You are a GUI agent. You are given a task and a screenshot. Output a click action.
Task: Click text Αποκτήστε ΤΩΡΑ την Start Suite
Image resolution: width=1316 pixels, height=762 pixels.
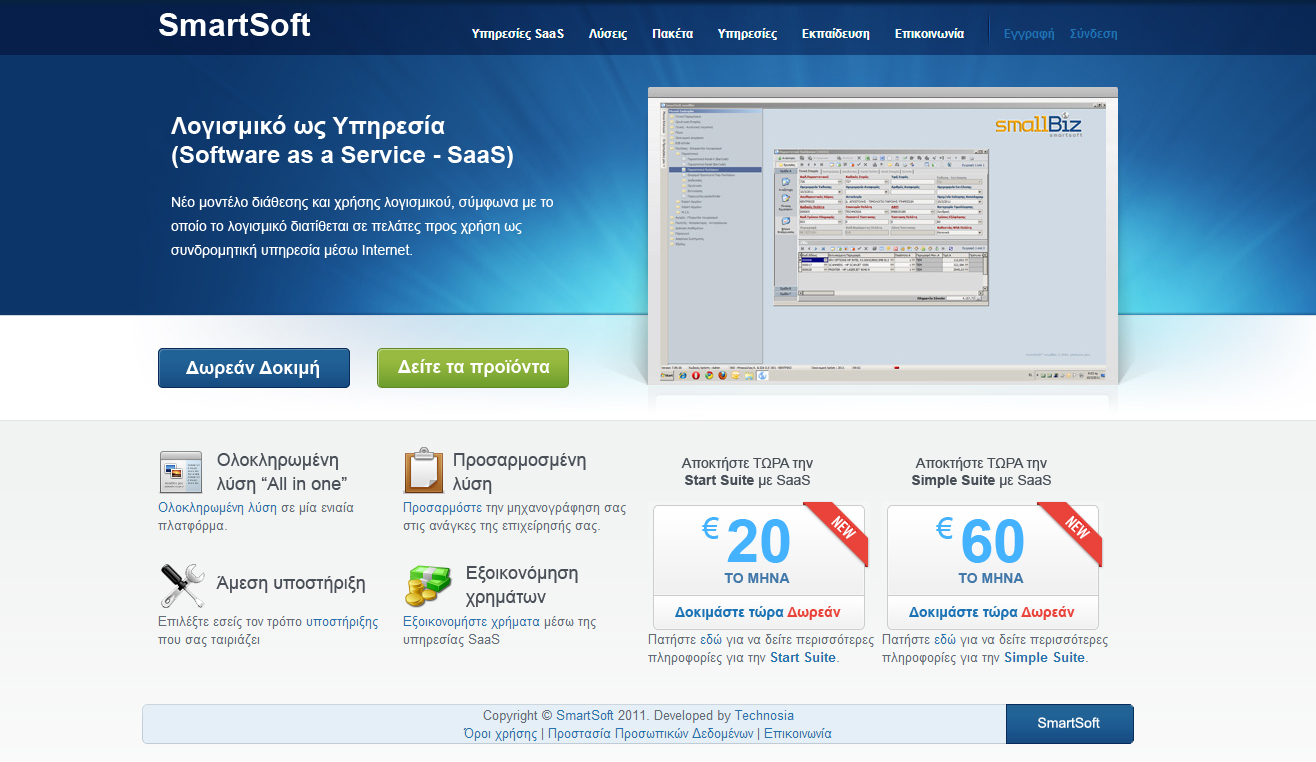[747, 472]
